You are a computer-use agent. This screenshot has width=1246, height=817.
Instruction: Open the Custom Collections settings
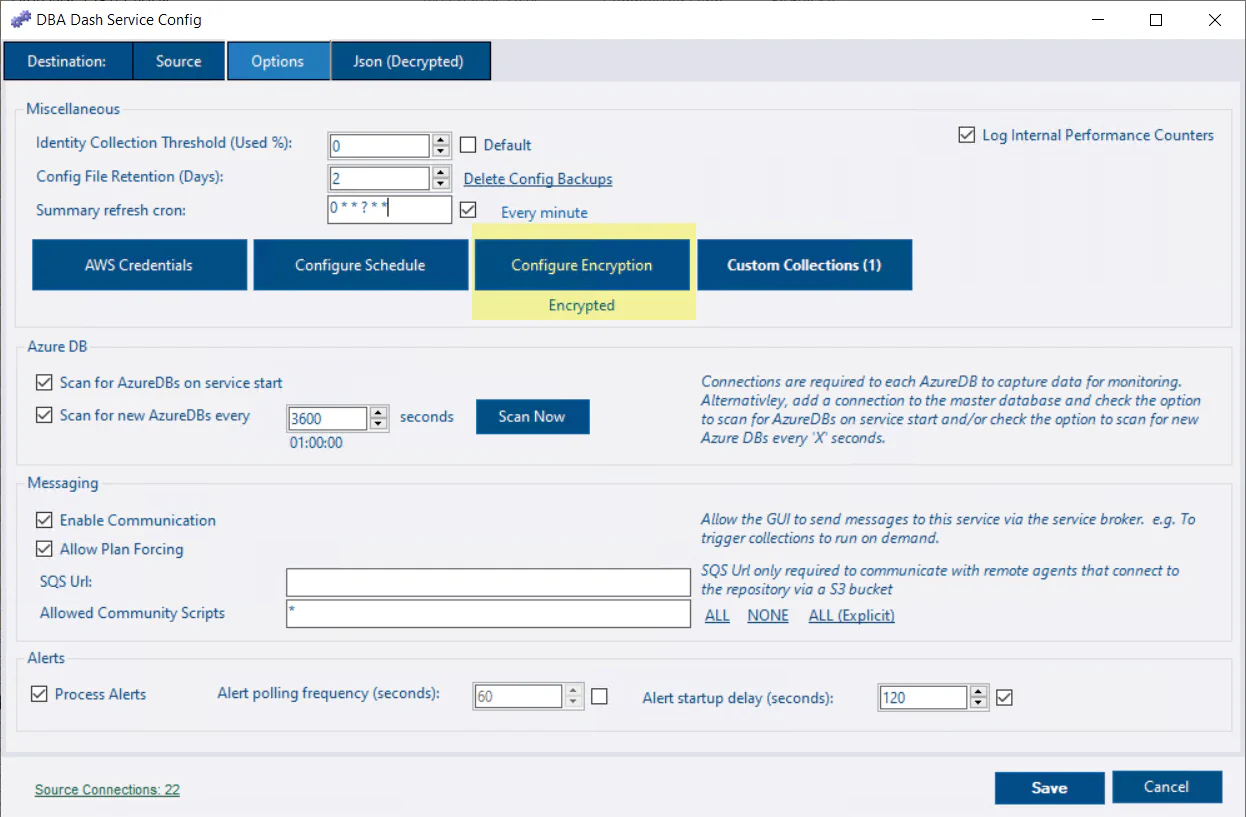pos(804,265)
